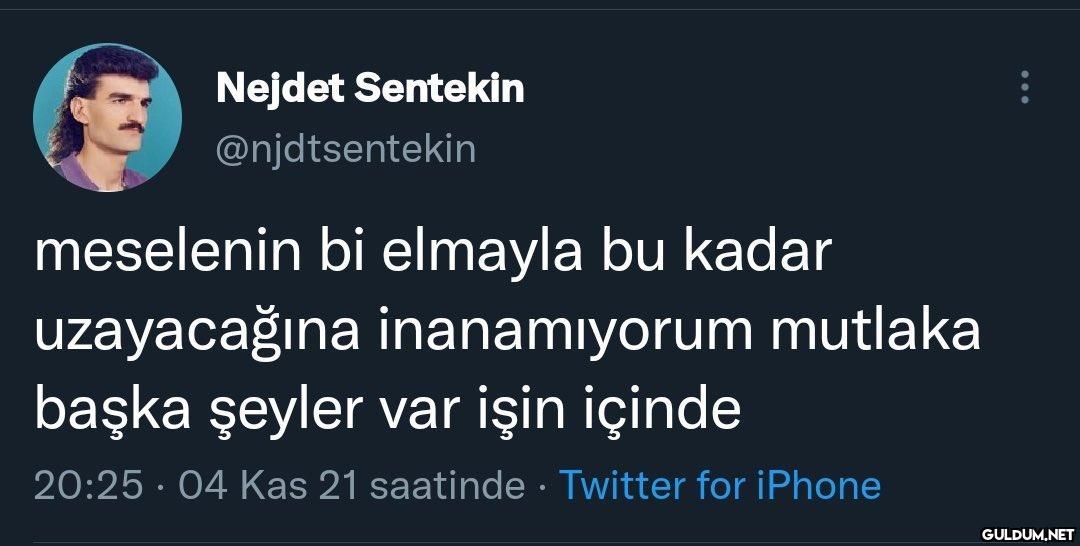Click the word saatinde after the date
Image resolution: width=1080 pixels, height=546 pixels.
tap(447, 486)
